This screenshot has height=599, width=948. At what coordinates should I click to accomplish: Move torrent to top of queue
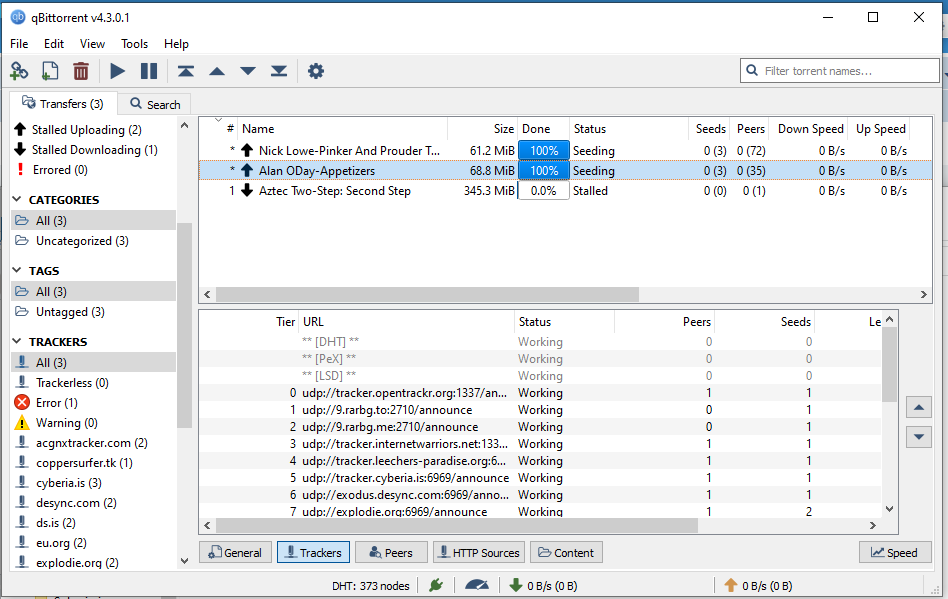tap(186, 71)
